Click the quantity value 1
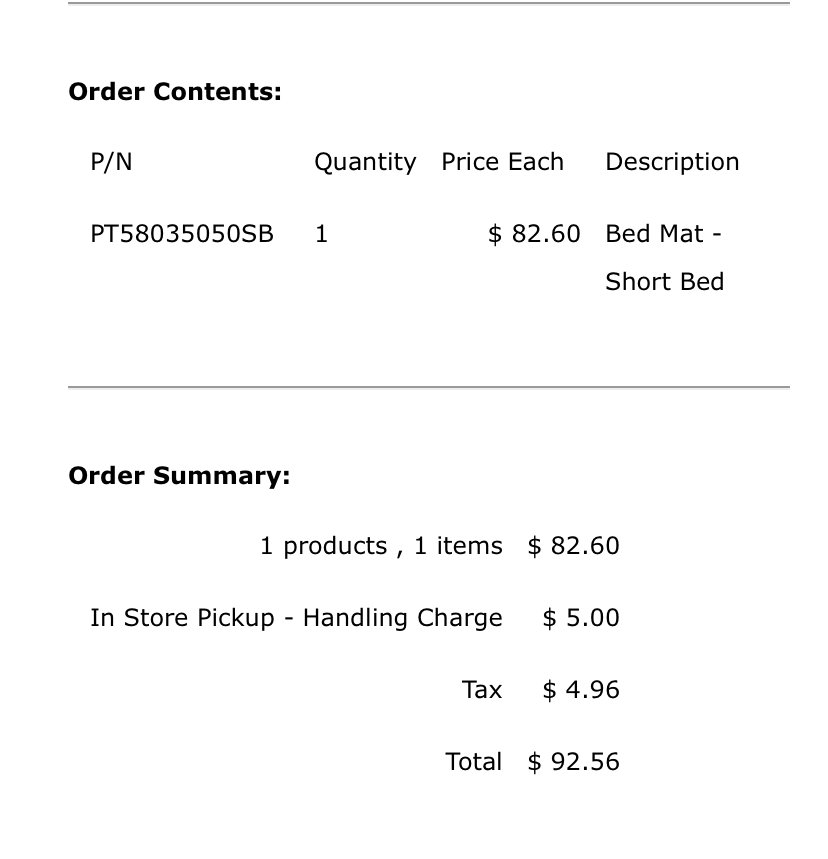 click(322, 234)
